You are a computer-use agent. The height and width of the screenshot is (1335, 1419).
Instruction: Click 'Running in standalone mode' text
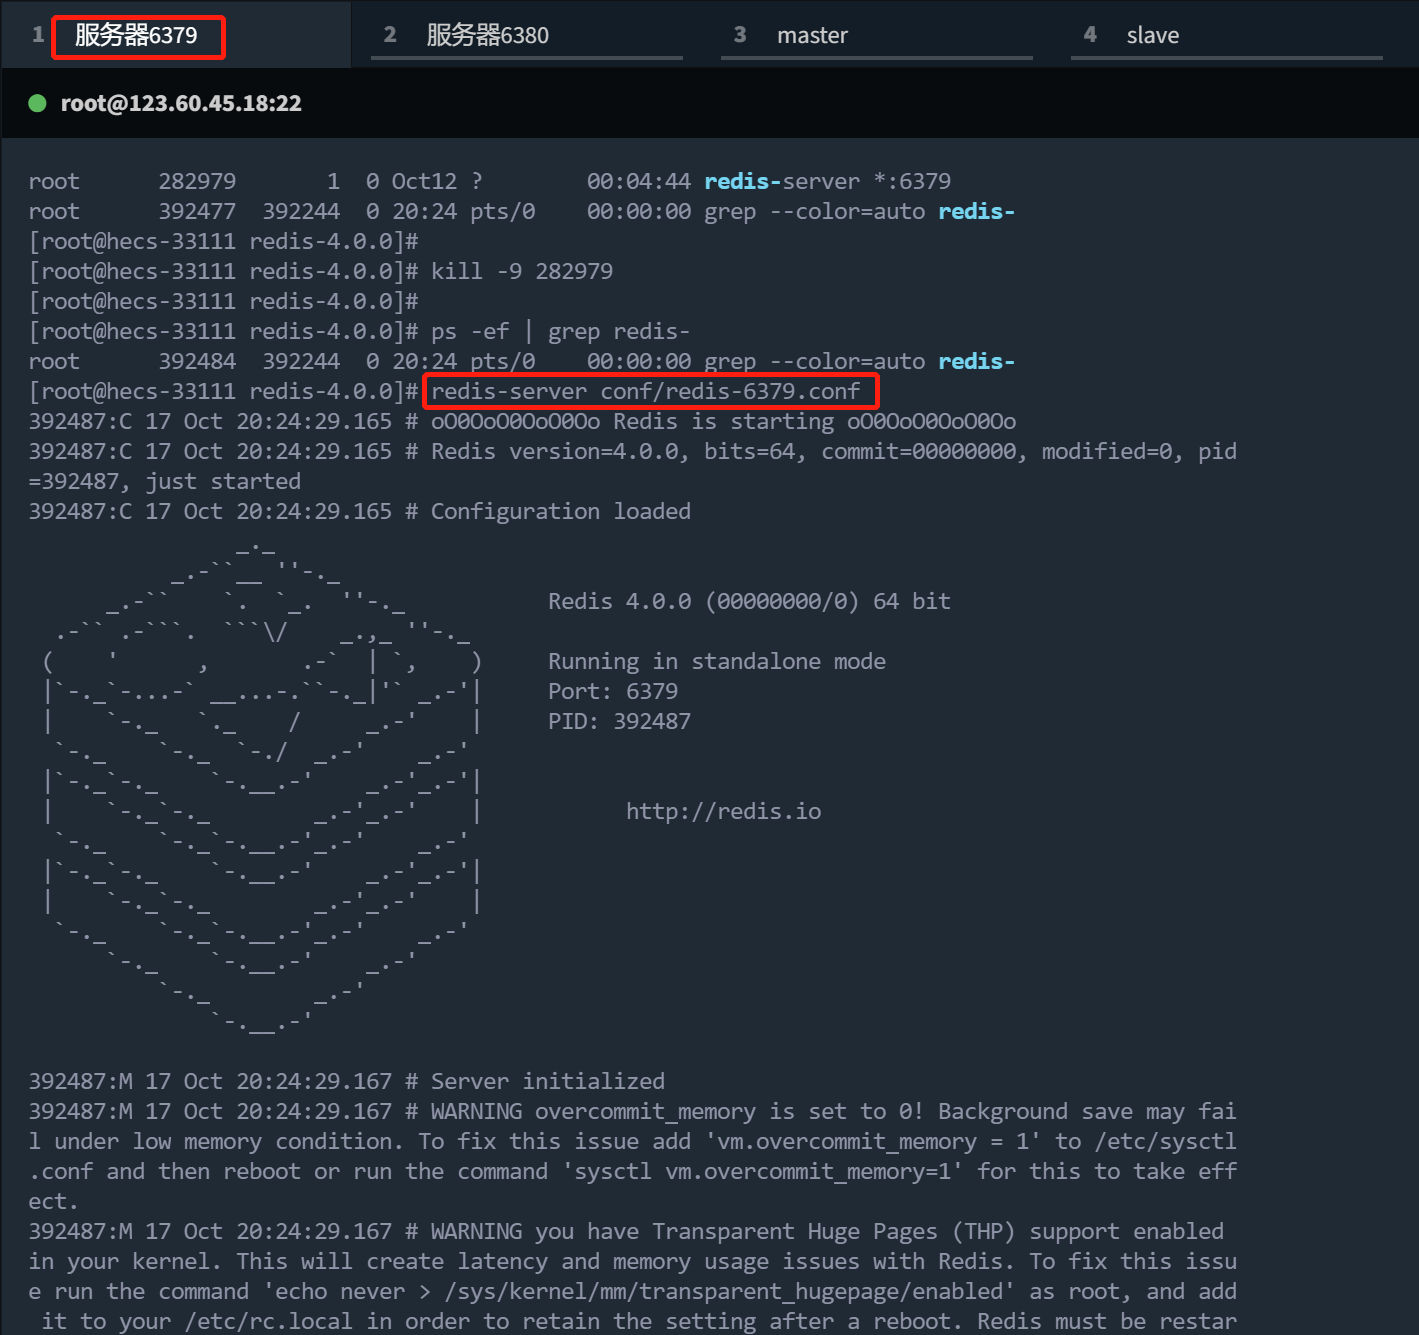pos(716,661)
